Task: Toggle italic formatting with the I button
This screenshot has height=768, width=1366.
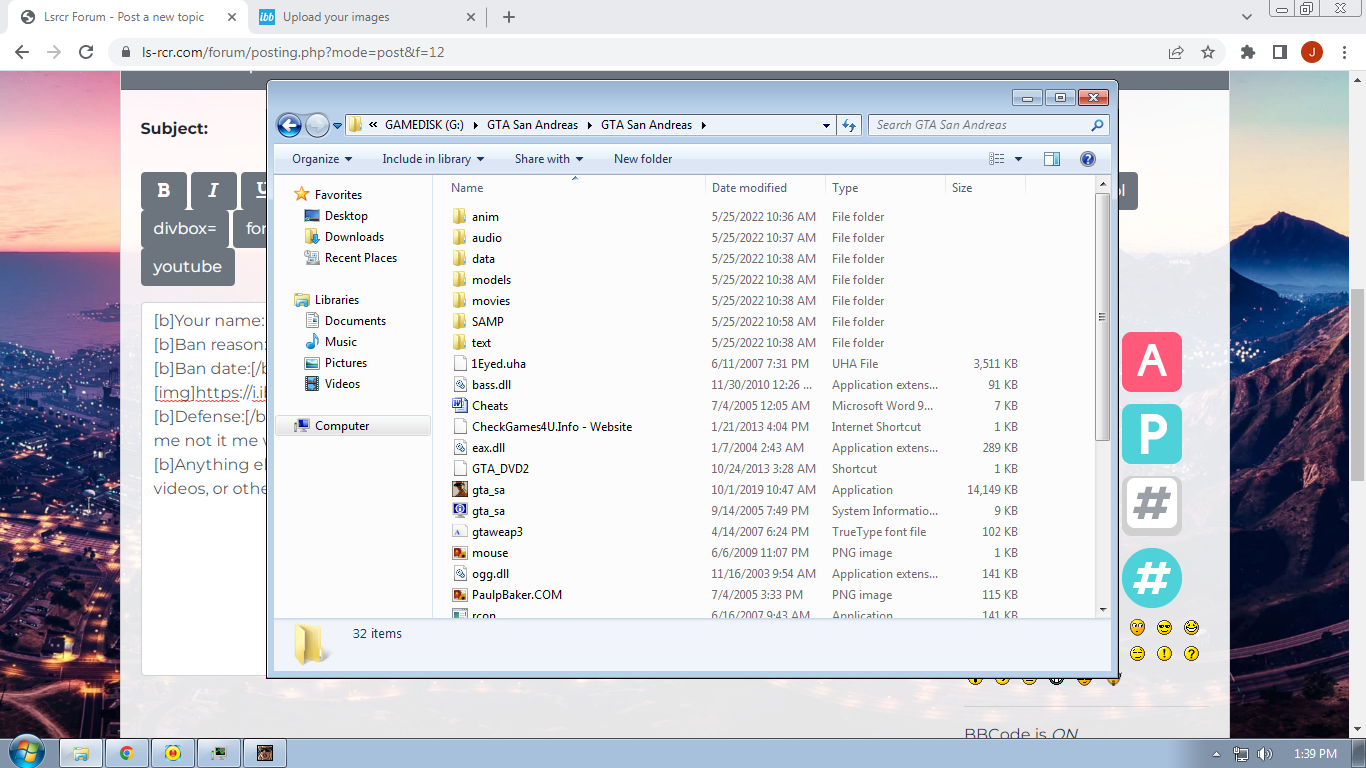Action: click(213, 190)
